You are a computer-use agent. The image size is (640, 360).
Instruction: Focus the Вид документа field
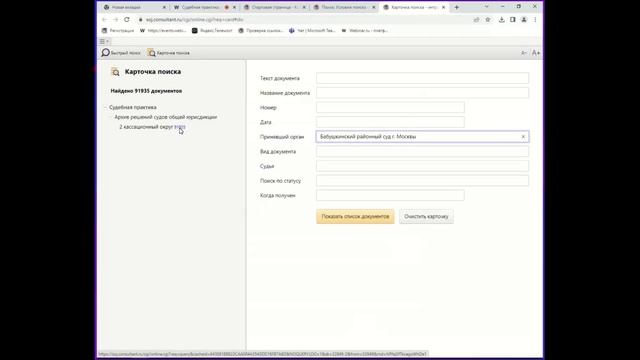(422, 151)
